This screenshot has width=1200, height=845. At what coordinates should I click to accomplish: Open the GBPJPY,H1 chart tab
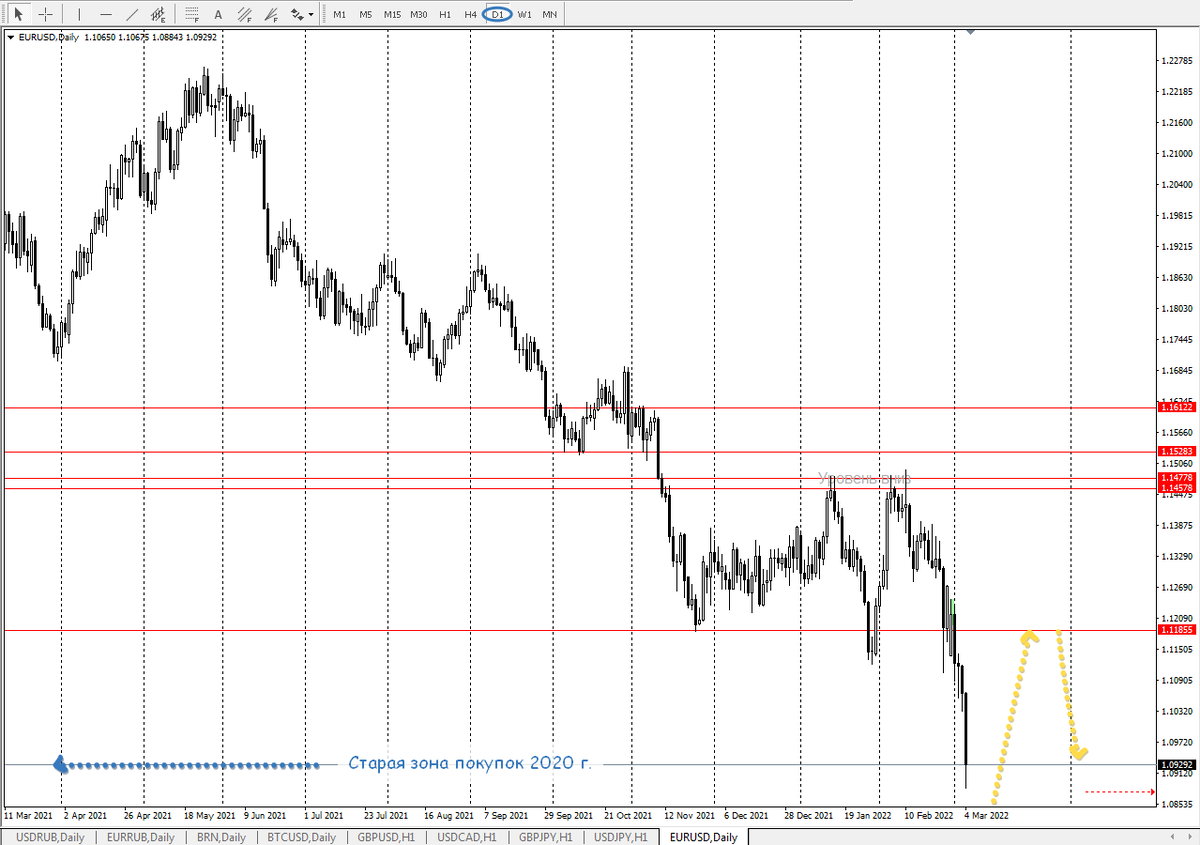(x=547, y=837)
